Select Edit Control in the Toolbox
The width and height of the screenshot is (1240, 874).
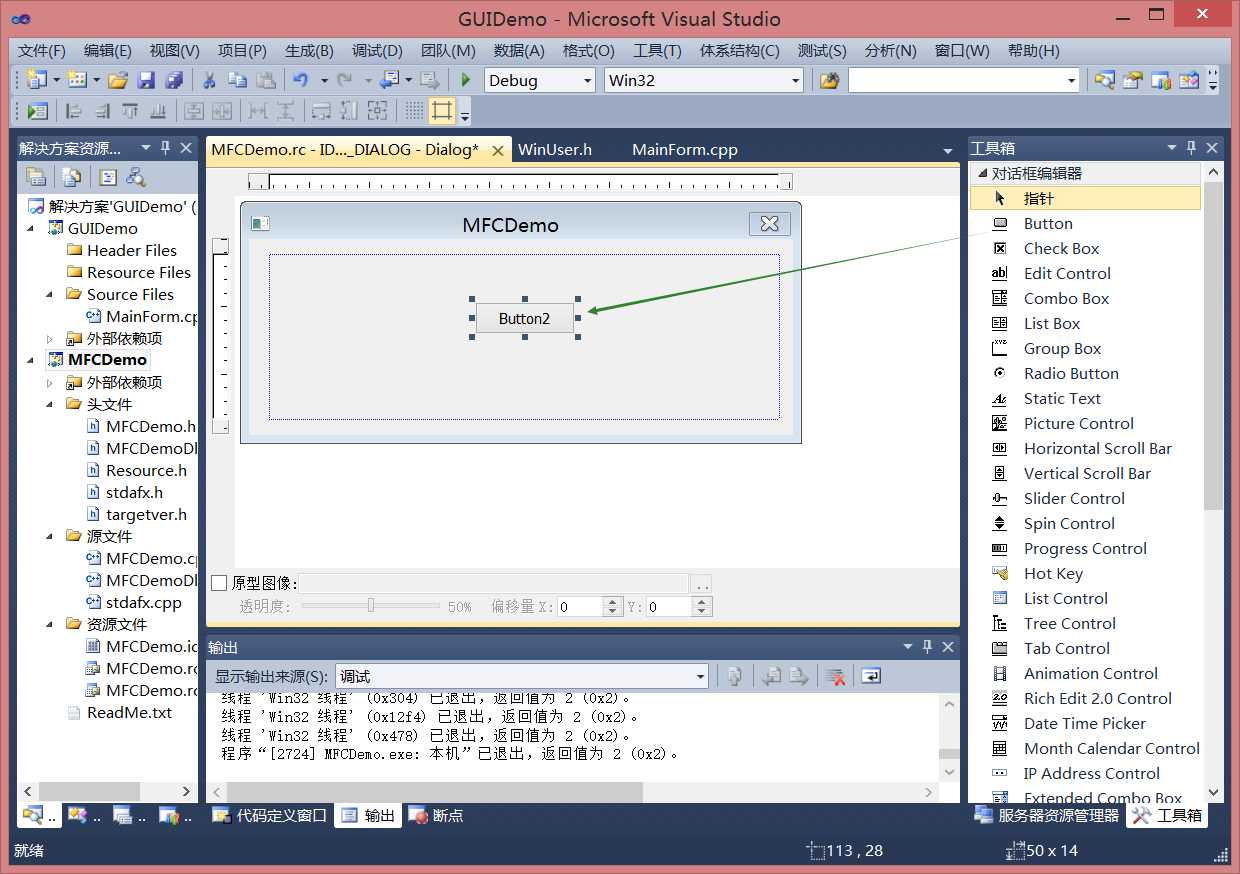point(1085,273)
